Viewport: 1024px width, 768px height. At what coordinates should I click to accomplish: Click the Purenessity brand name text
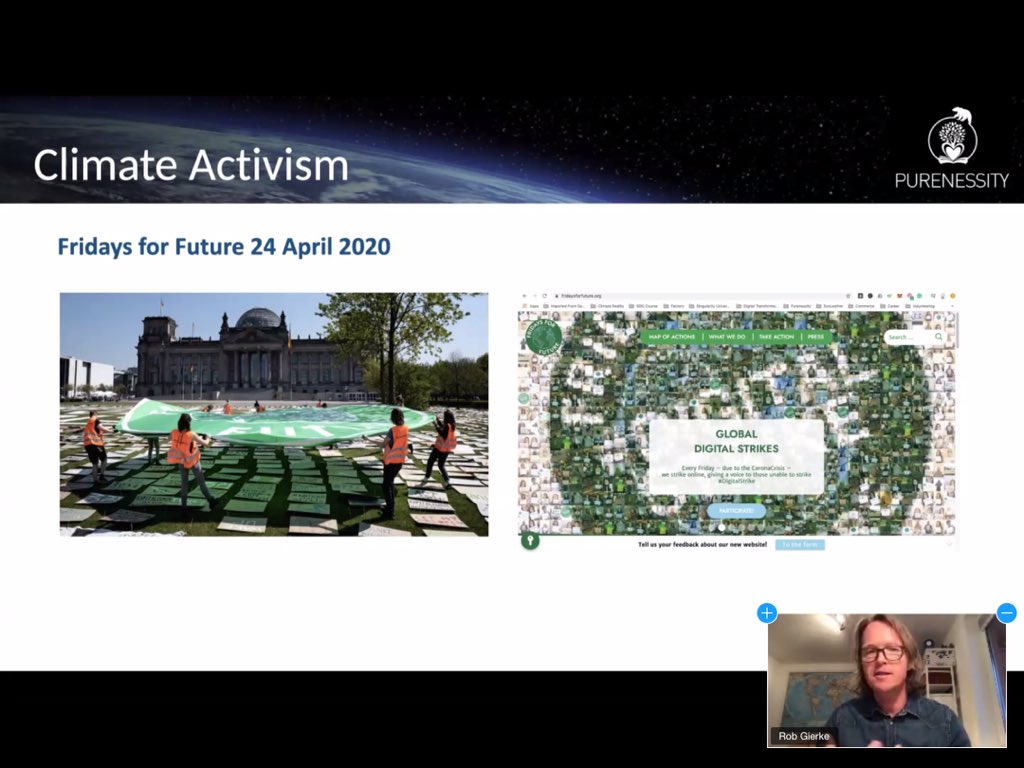[x=952, y=180]
